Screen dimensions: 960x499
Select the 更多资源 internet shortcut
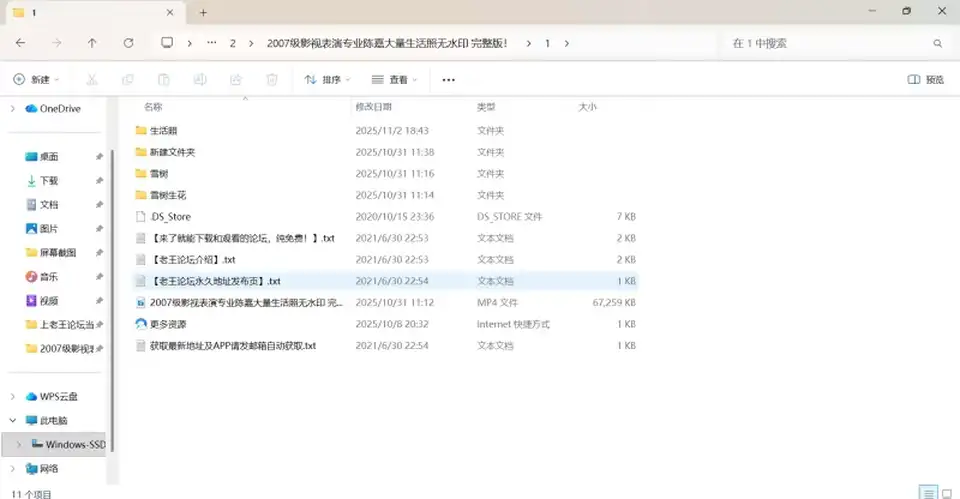coord(386,324)
